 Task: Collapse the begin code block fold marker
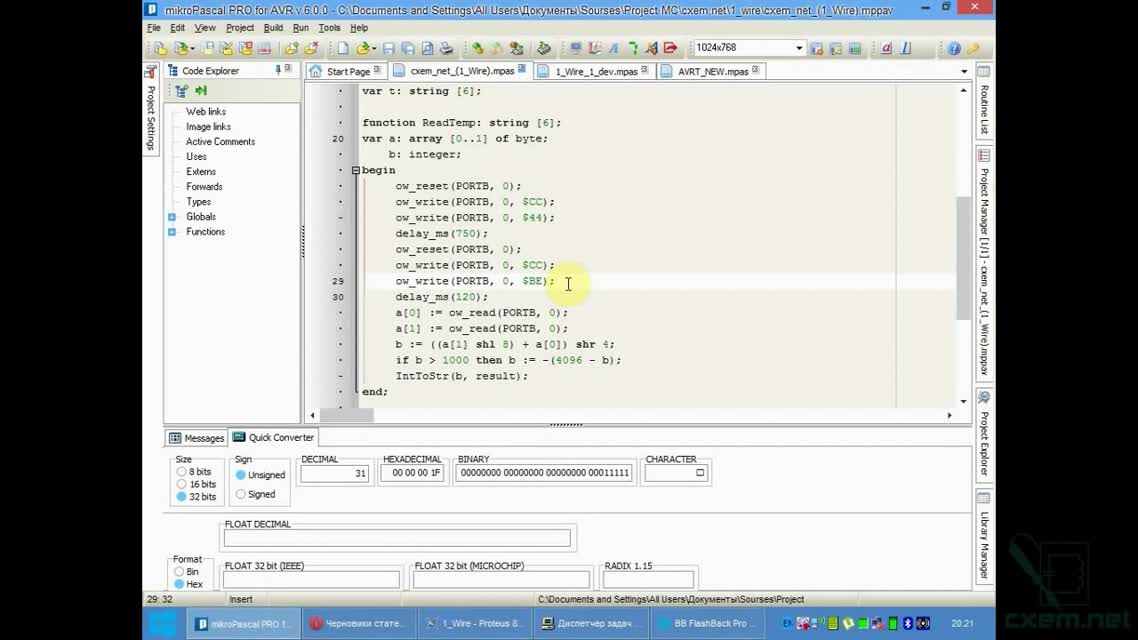tap(356, 171)
